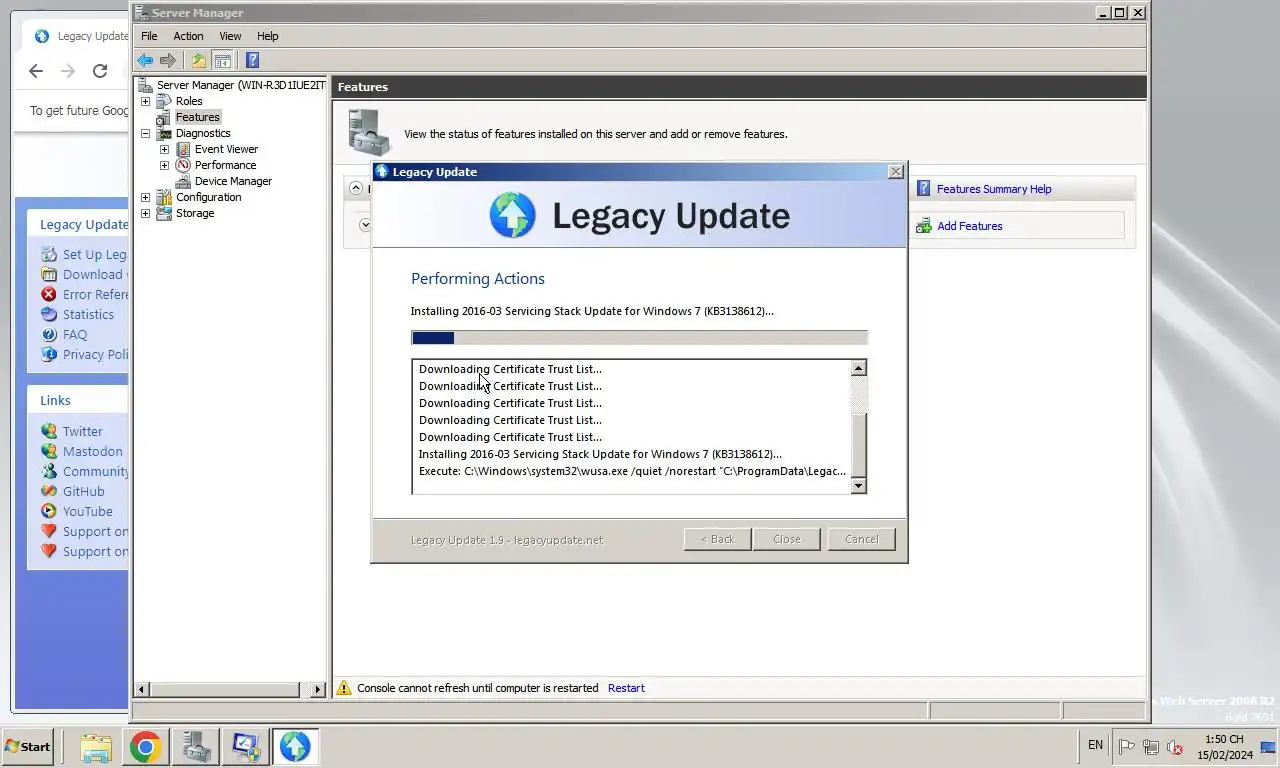Click the Twitter link in browser sidebar
The image size is (1280, 768).
pos(82,431)
